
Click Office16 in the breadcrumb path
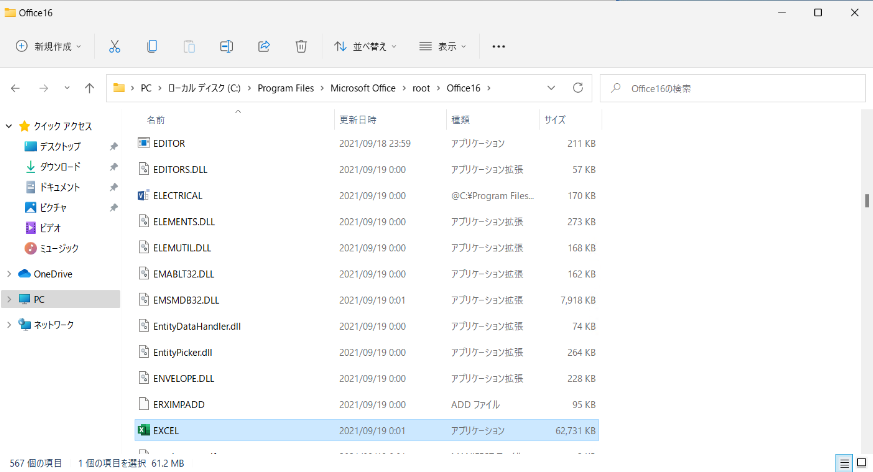pos(463,88)
